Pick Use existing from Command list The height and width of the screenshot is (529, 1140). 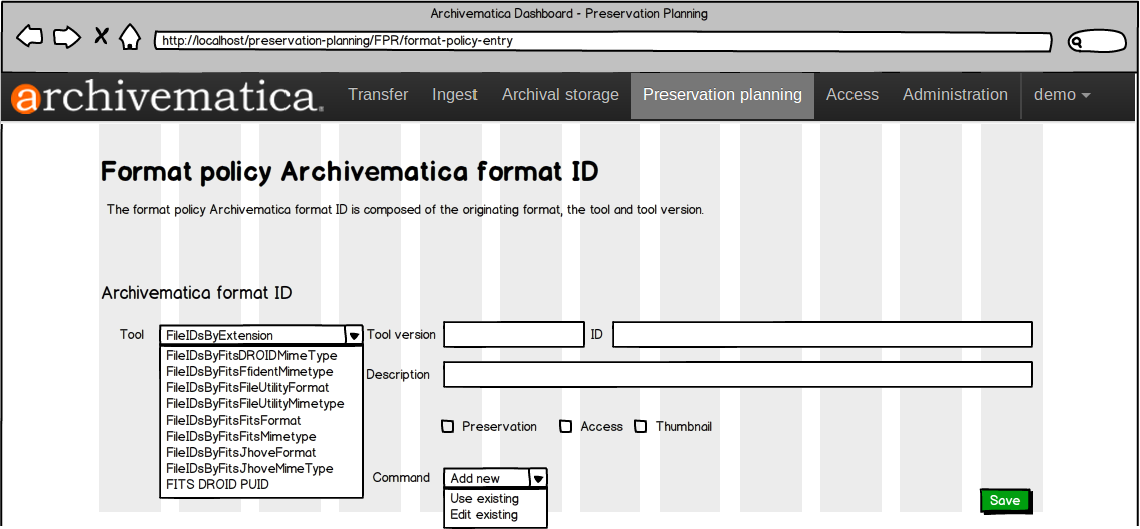click(x=485, y=499)
